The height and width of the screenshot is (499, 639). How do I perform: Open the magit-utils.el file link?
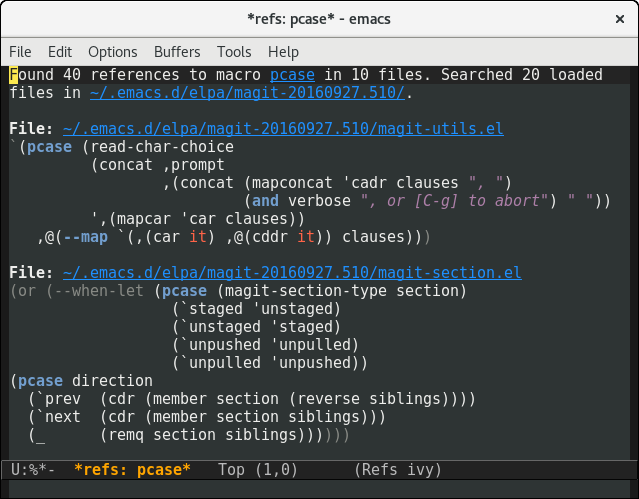(x=283, y=129)
